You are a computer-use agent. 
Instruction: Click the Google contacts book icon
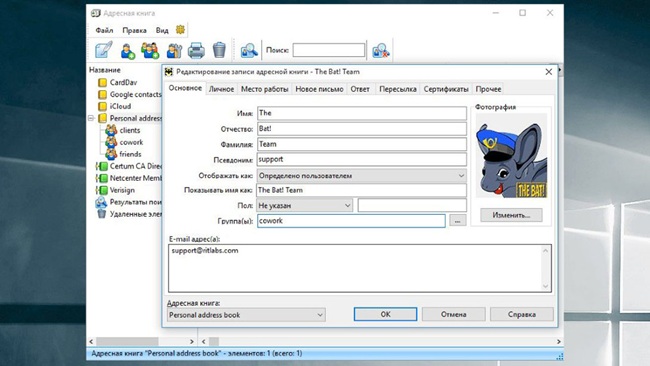click(x=102, y=95)
